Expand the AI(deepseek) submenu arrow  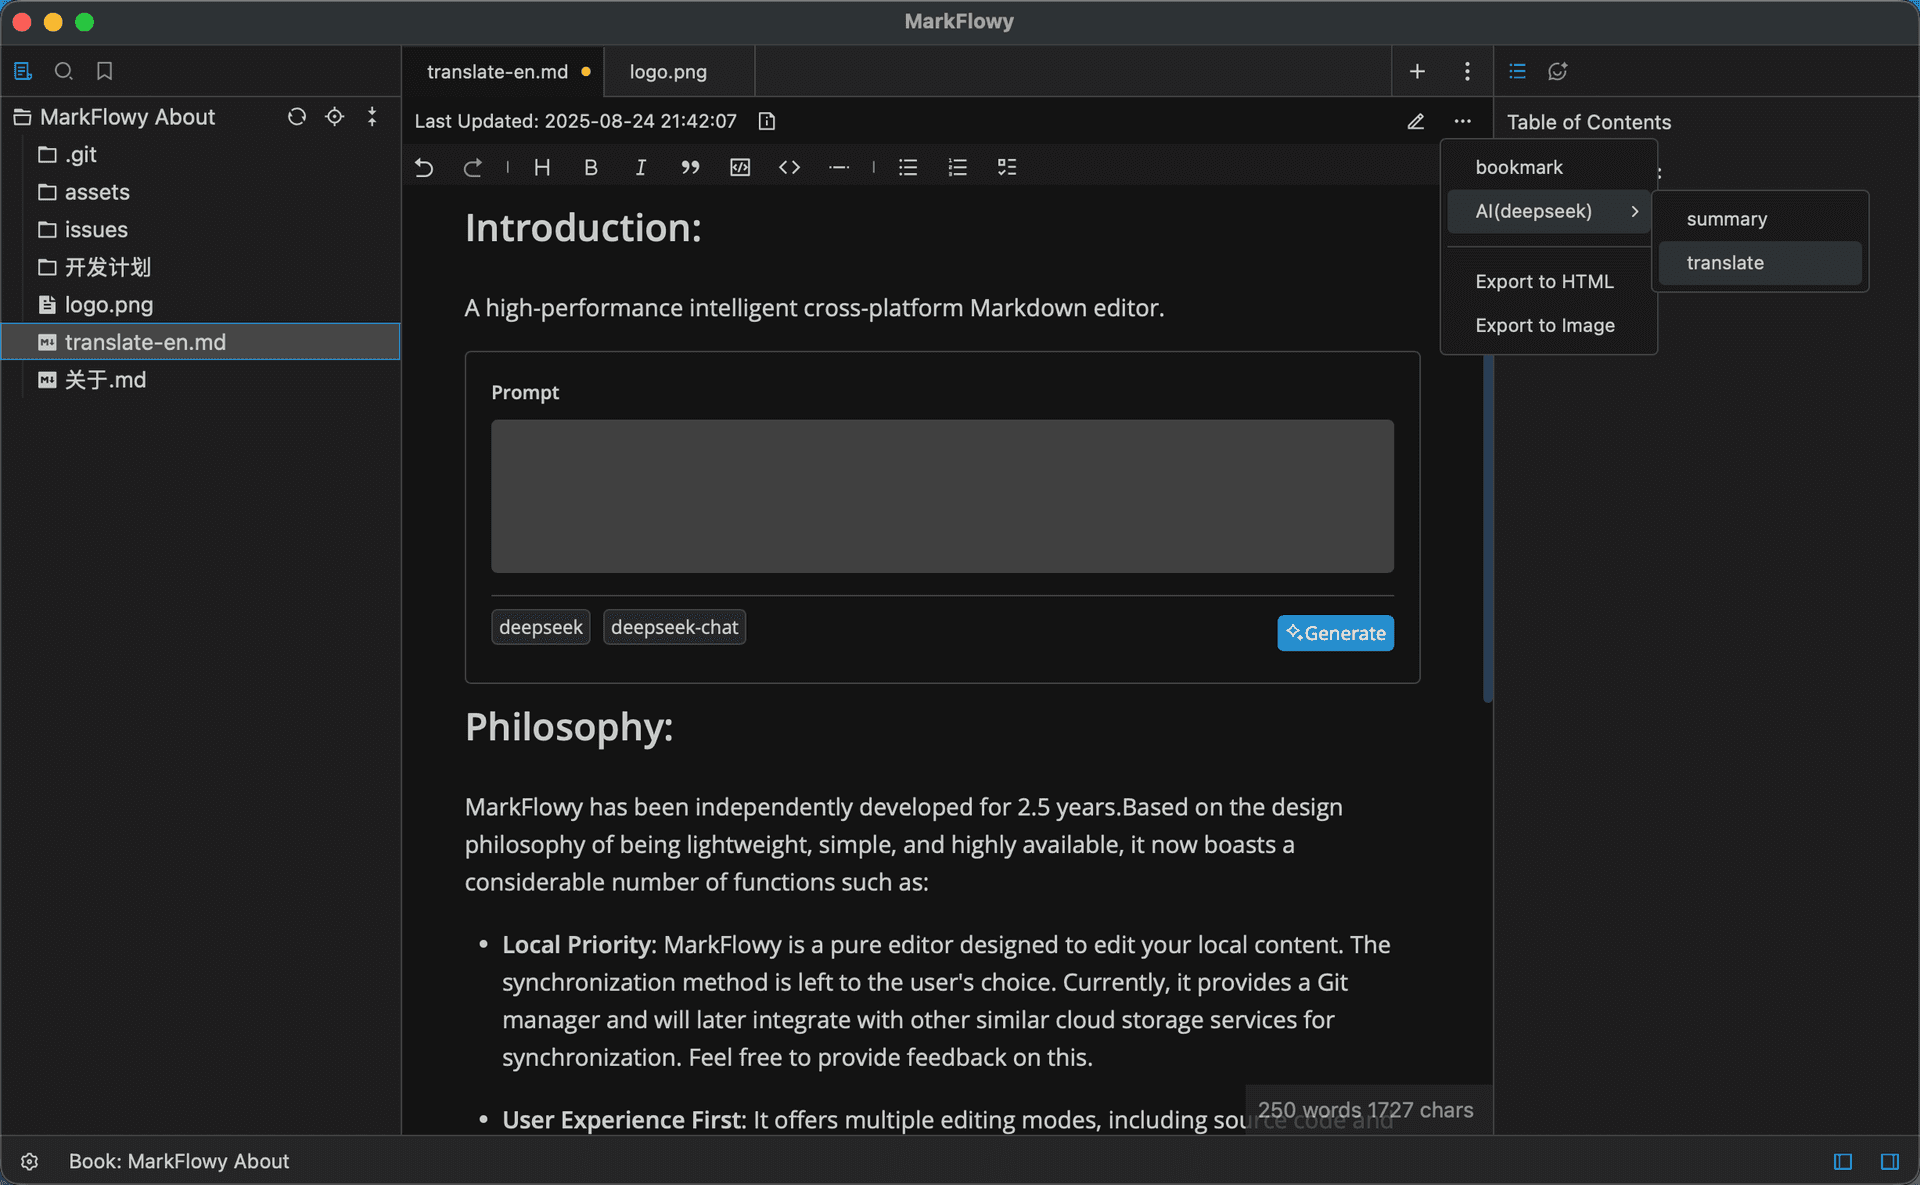pyautogui.click(x=1634, y=211)
